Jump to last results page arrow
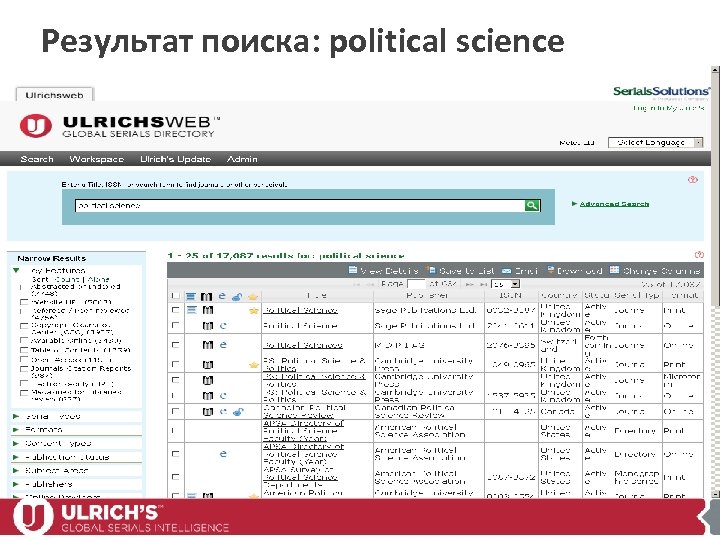Screen dimensions: 720x540 (484, 284)
